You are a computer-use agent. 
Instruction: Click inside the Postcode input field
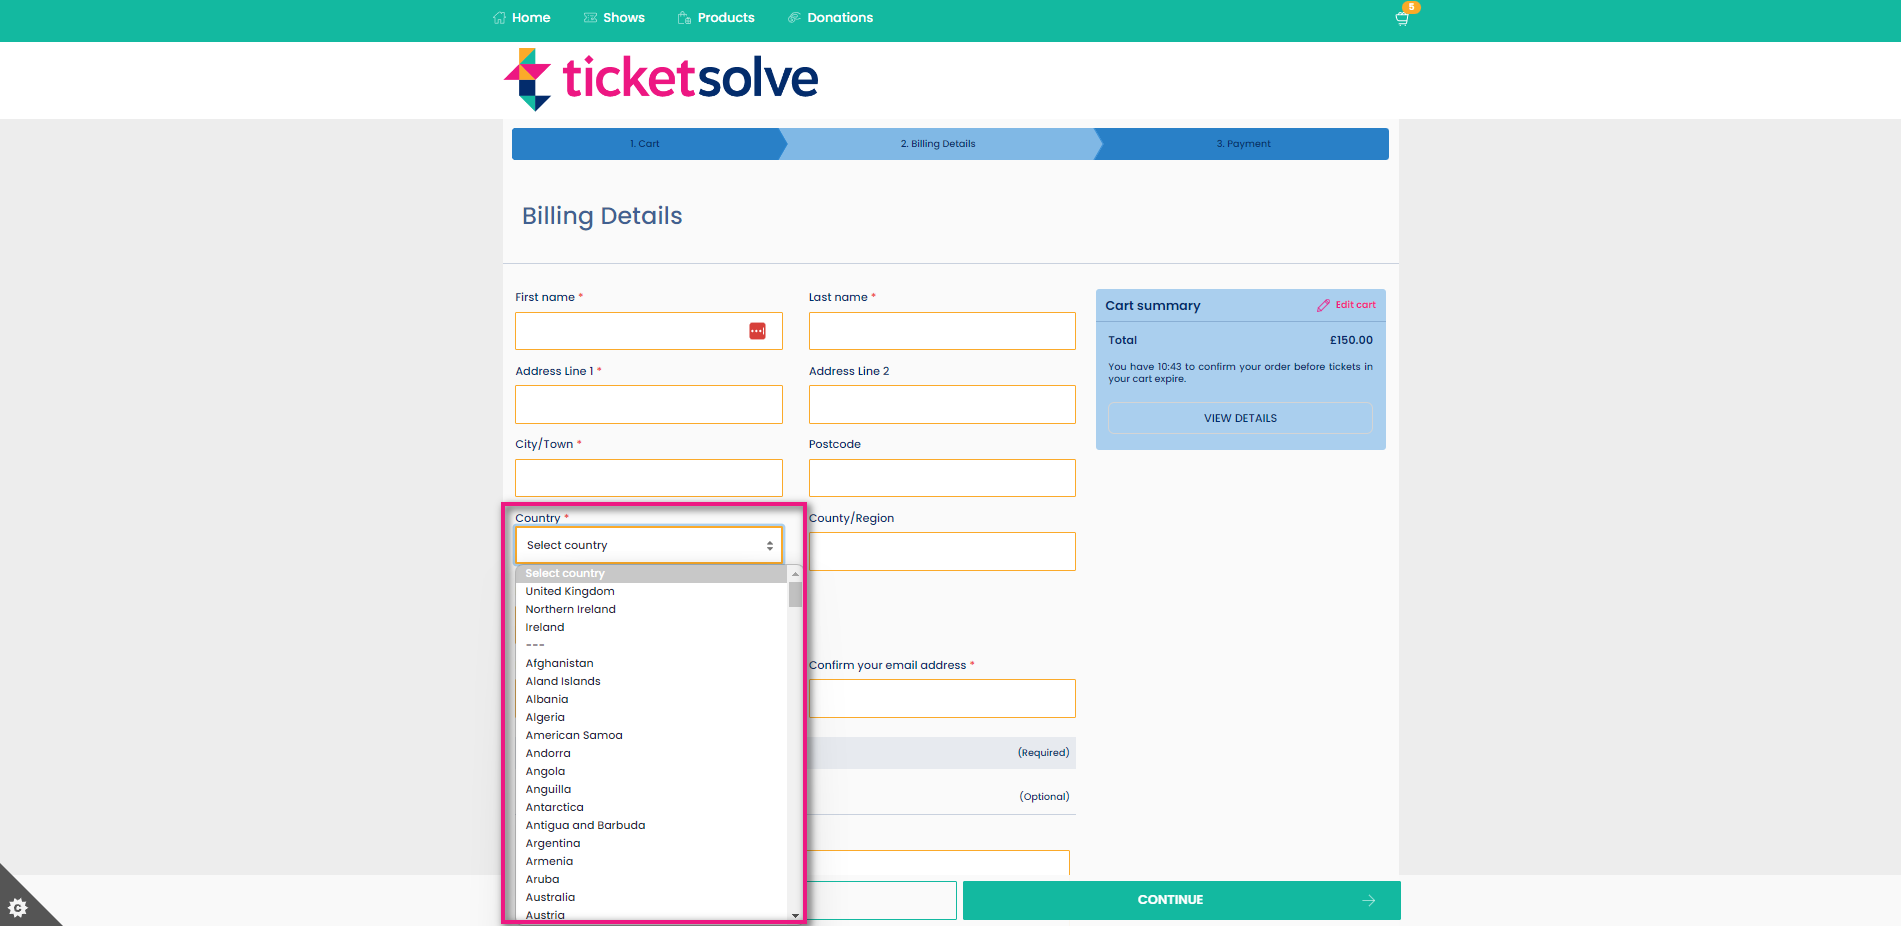click(941, 477)
